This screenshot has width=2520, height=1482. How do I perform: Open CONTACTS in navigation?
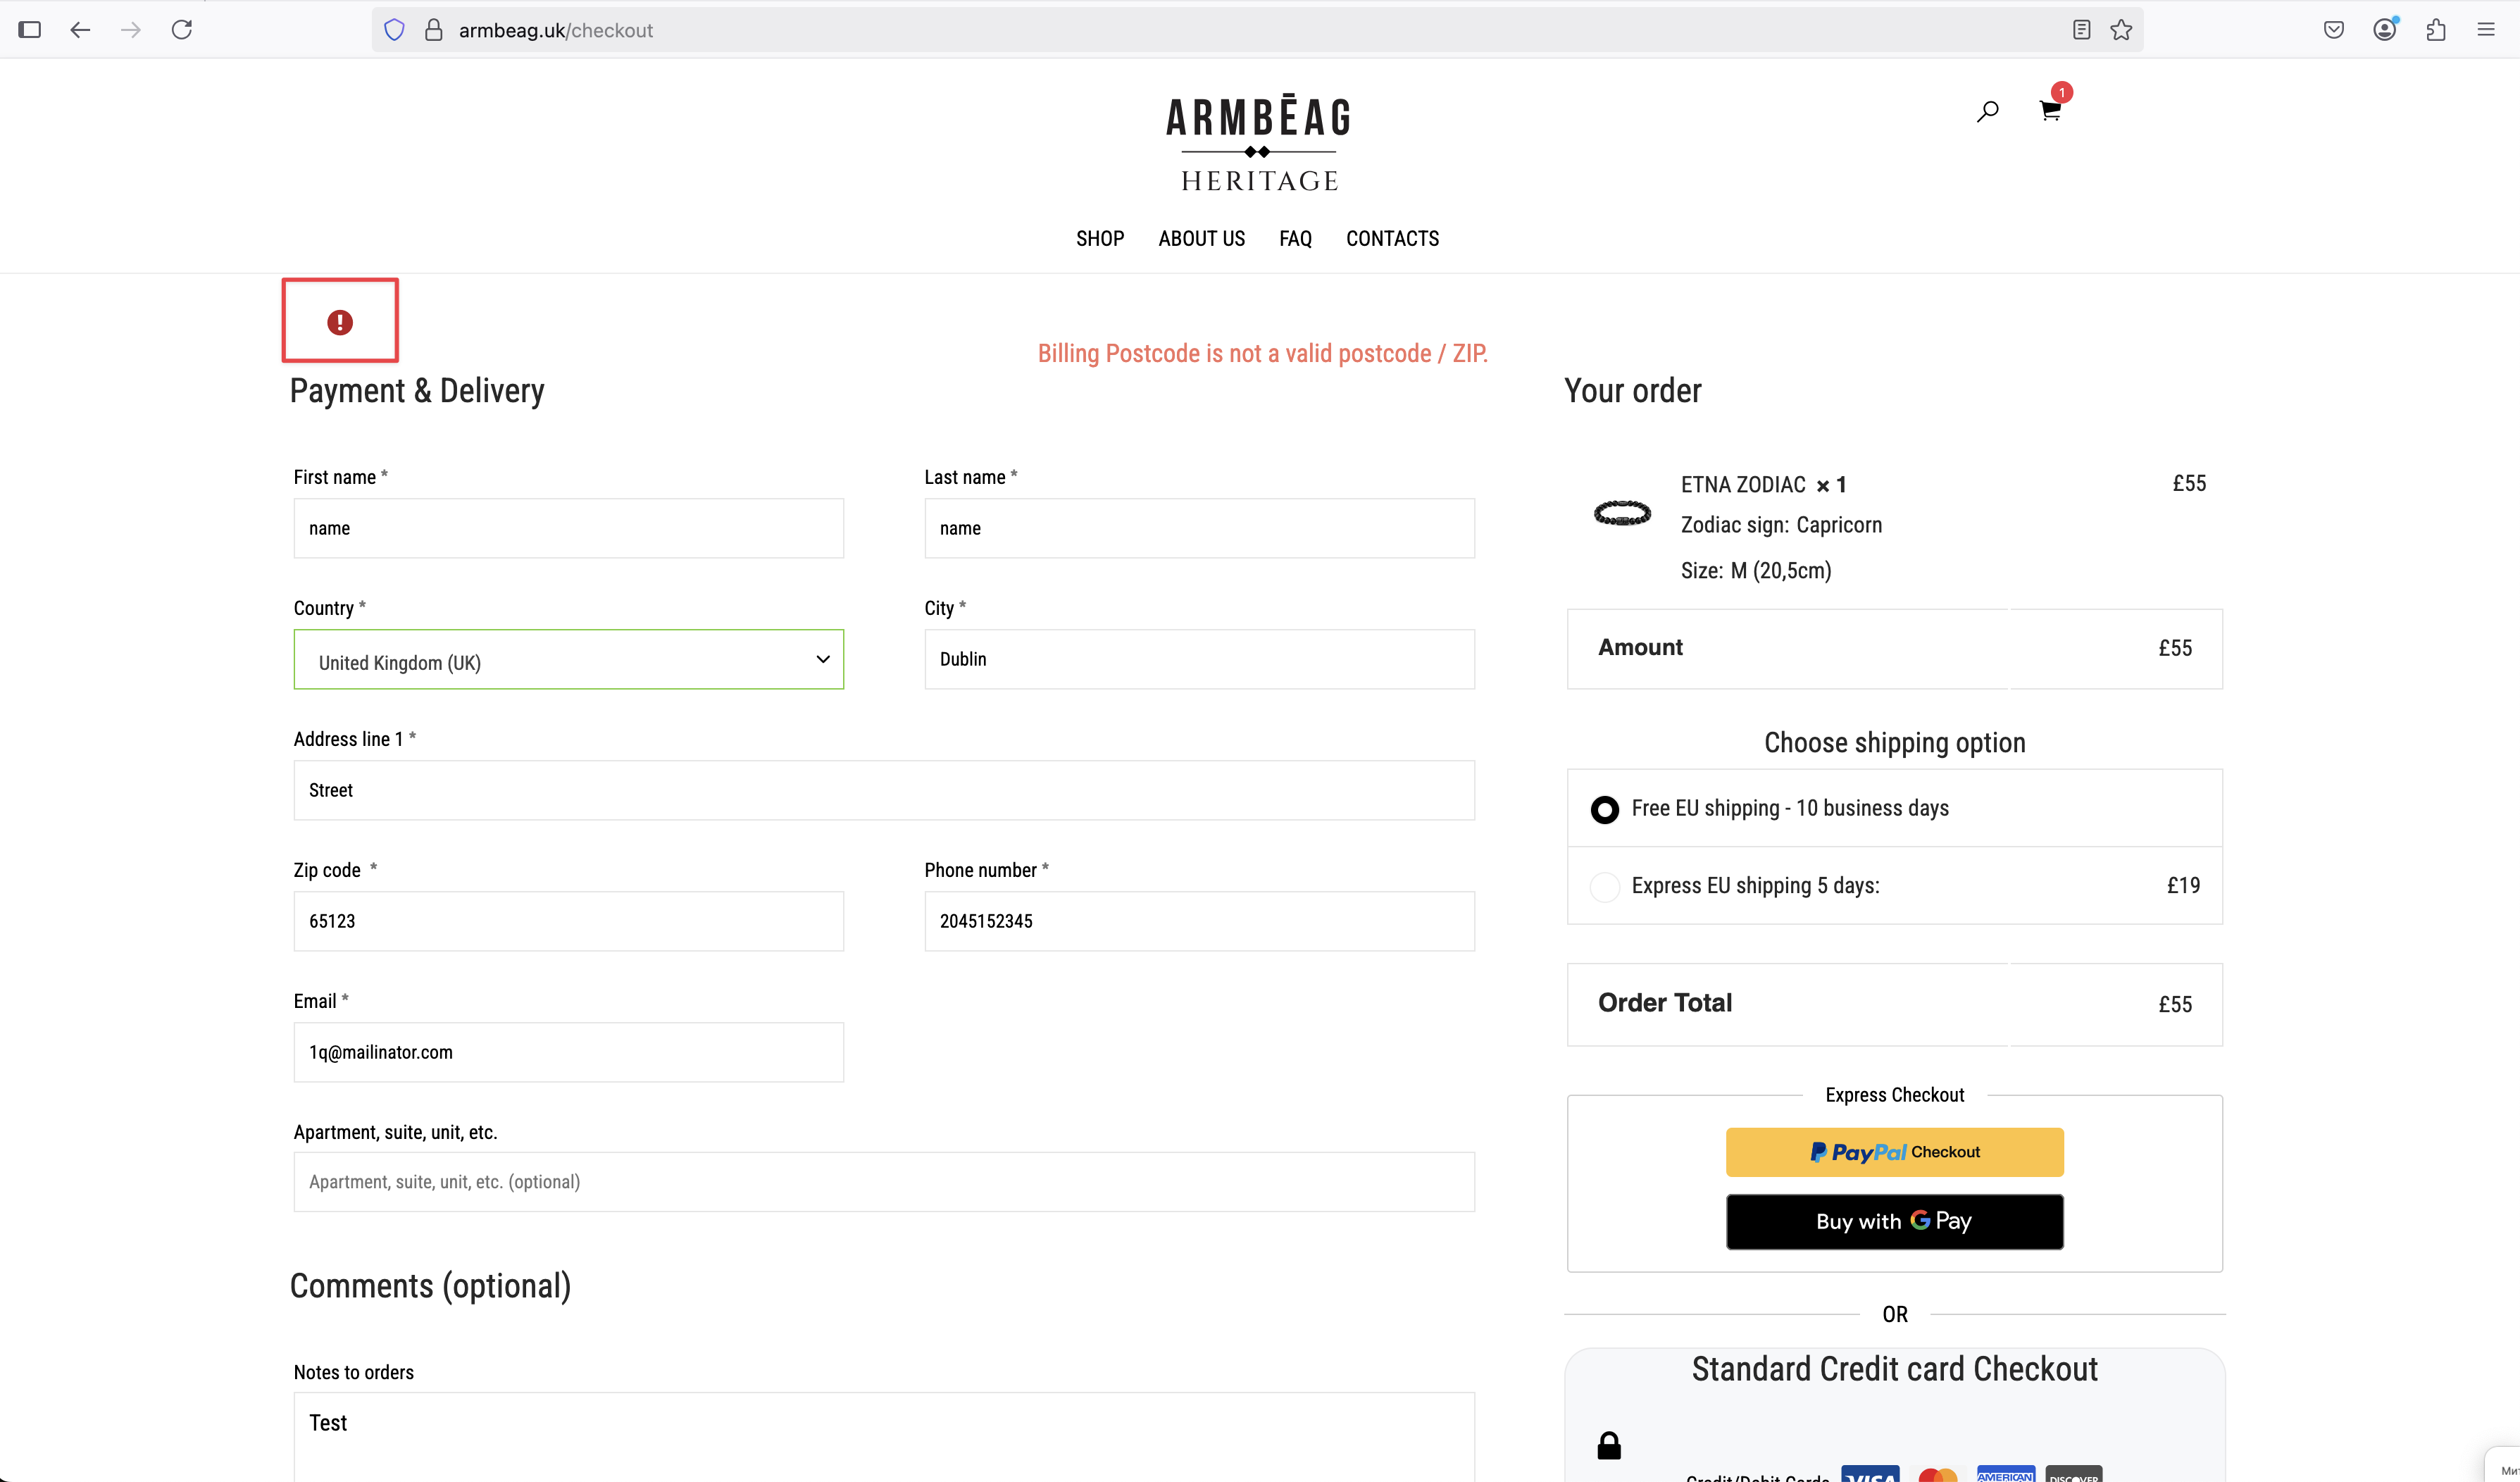tap(1392, 239)
